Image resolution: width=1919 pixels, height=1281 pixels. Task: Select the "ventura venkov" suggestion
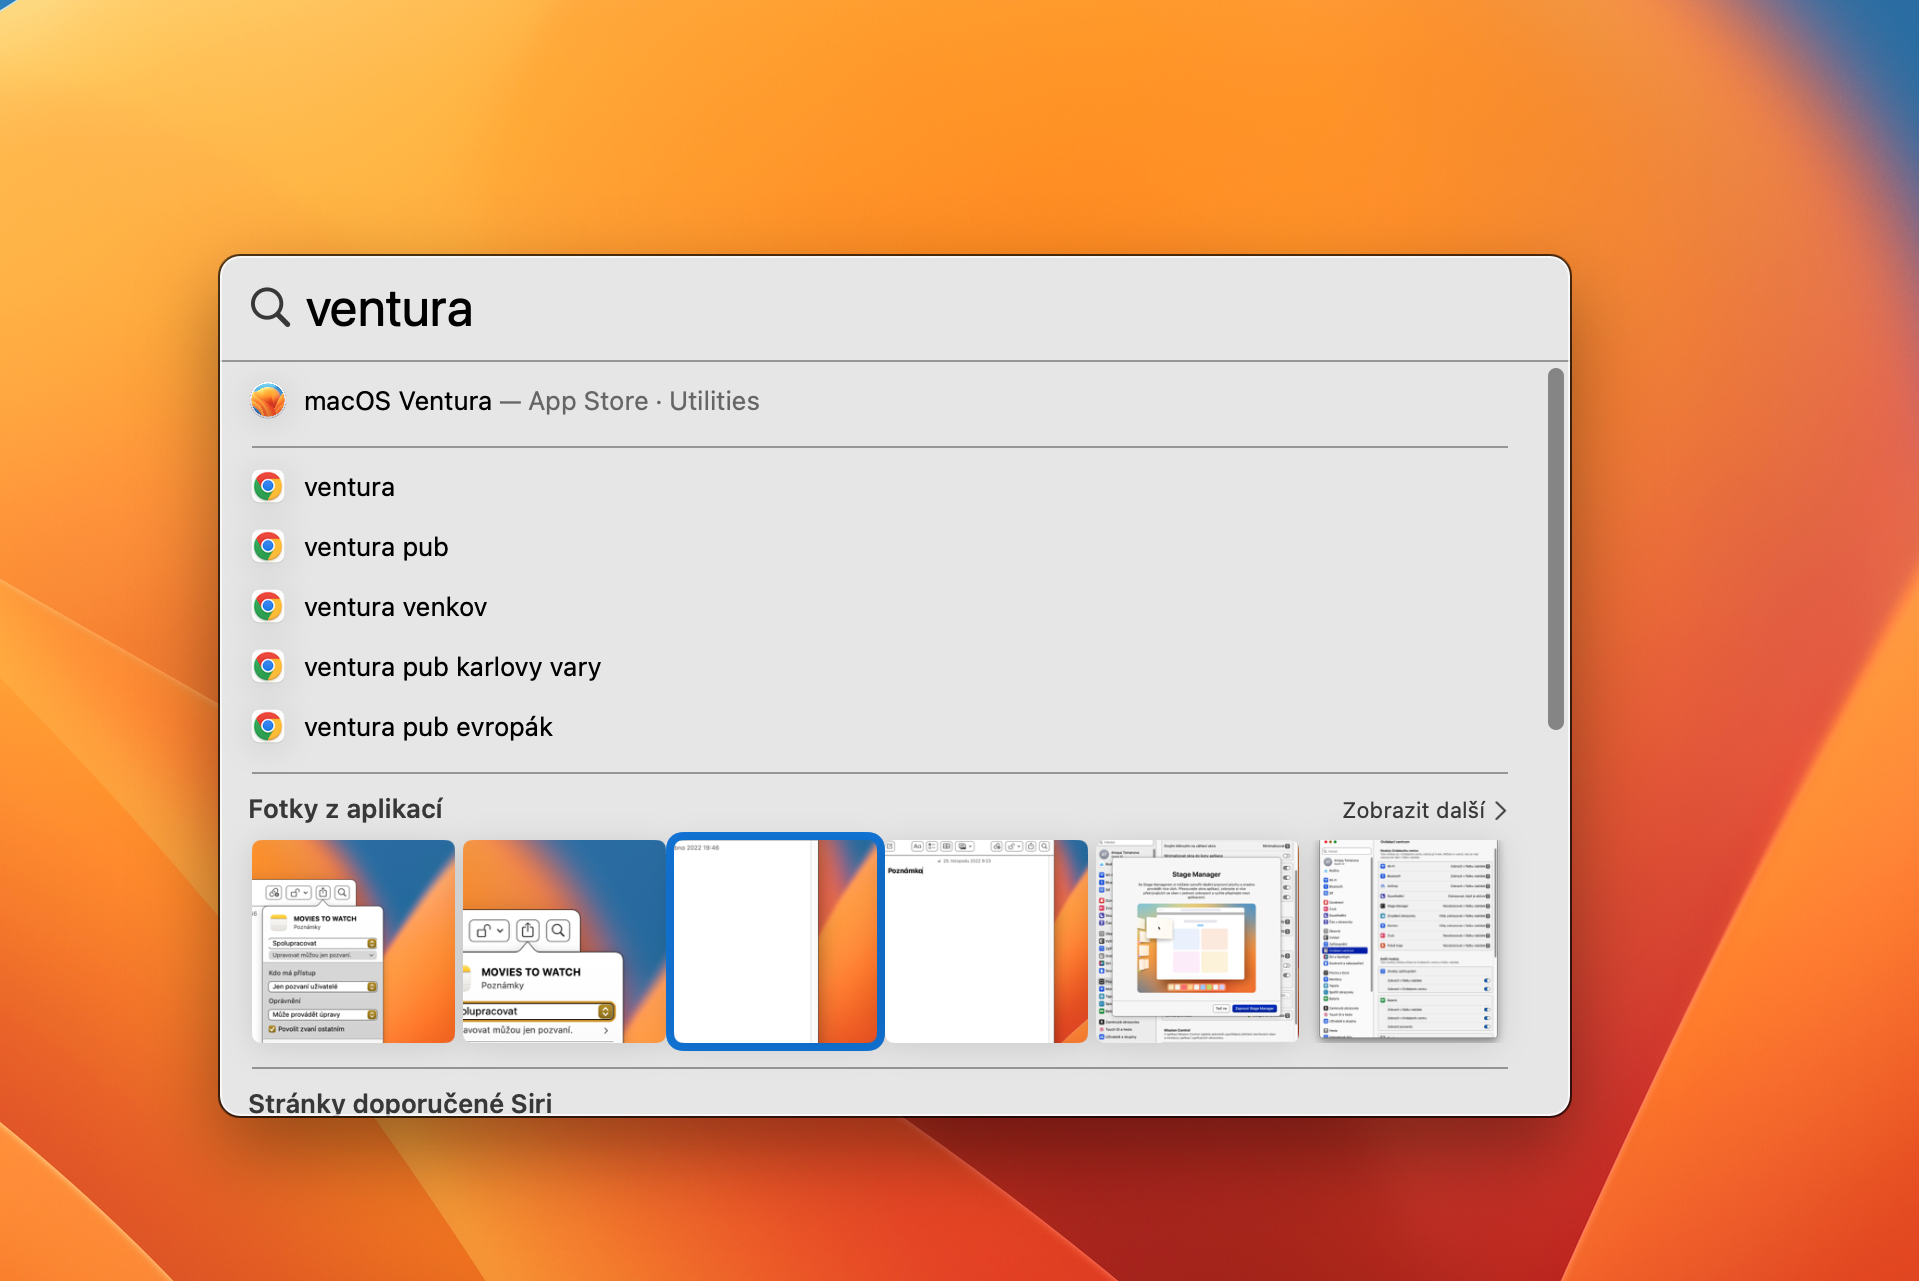tap(880, 607)
